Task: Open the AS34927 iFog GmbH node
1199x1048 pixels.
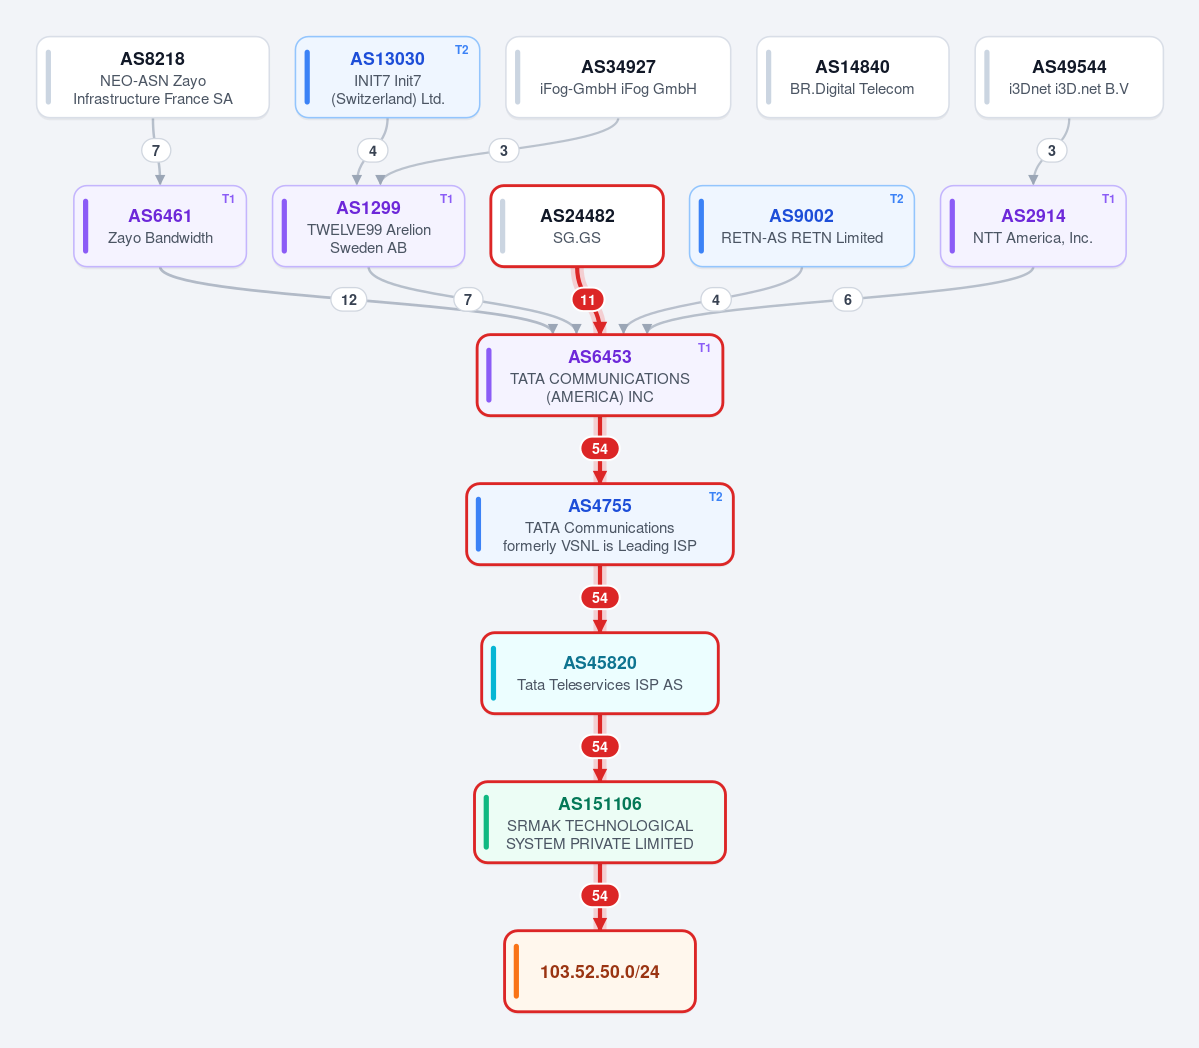Action: tap(618, 77)
